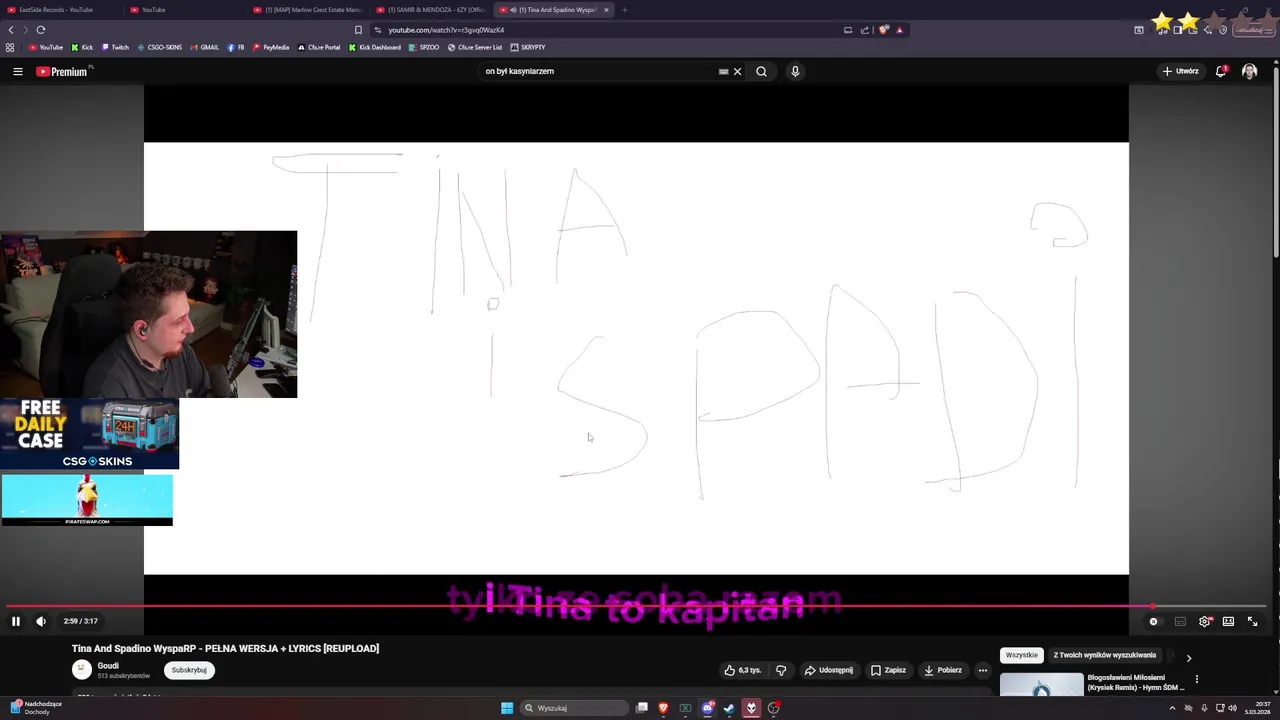
Task: Like the video (6,3 tys.)
Action: (743, 670)
